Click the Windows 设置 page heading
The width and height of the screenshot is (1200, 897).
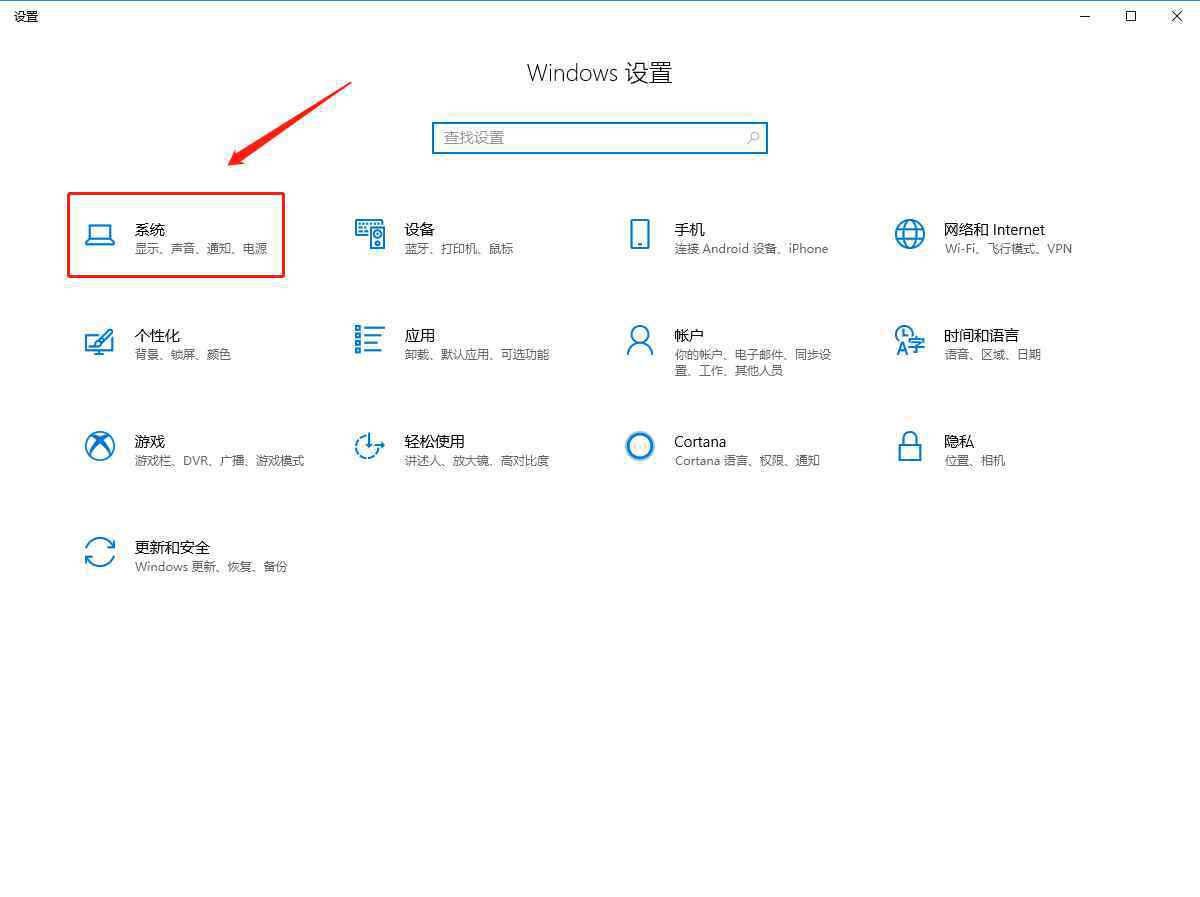(x=600, y=73)
